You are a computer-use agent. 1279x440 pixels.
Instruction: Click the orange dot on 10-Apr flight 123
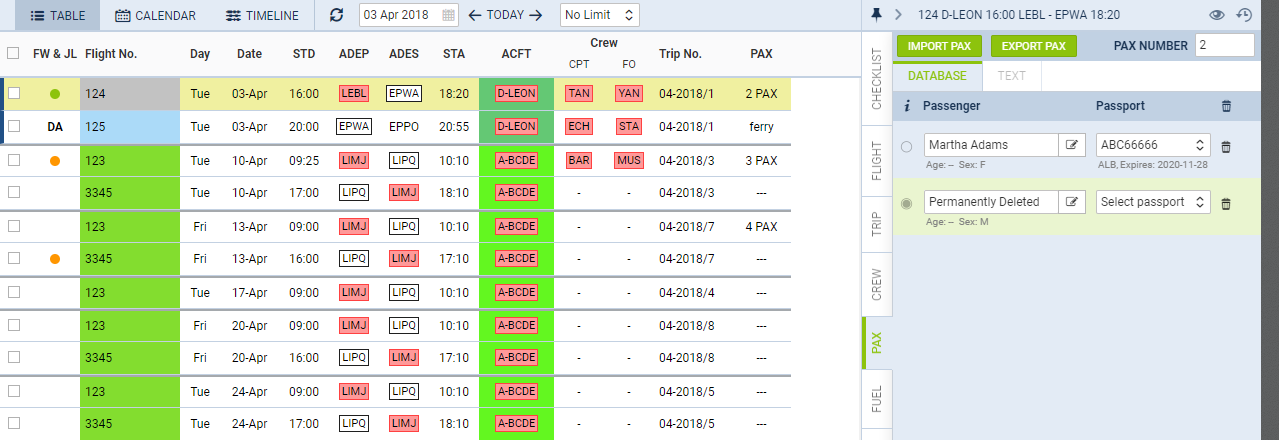[55, 160]
